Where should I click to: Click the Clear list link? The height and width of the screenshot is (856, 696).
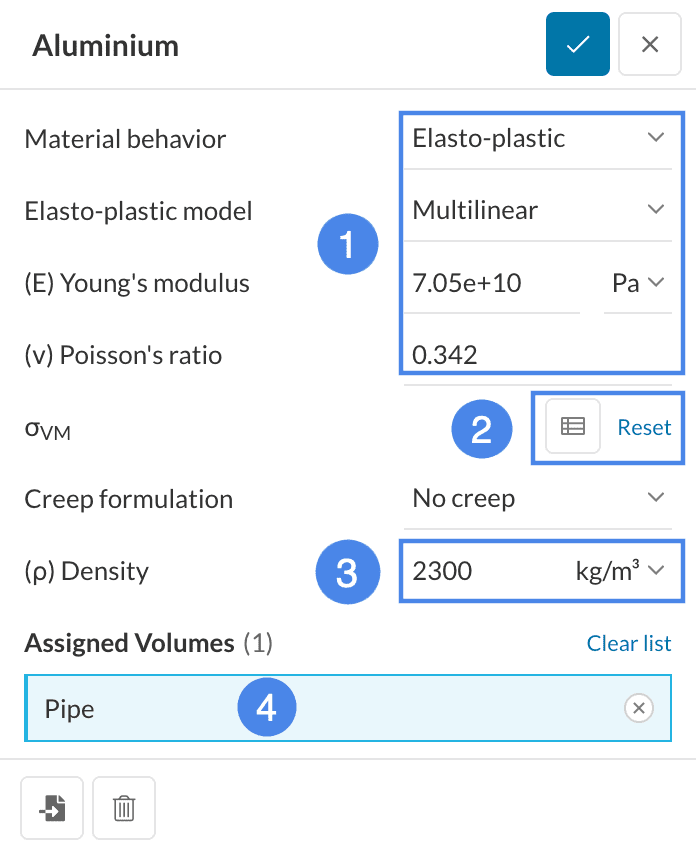tap(629, 643)
